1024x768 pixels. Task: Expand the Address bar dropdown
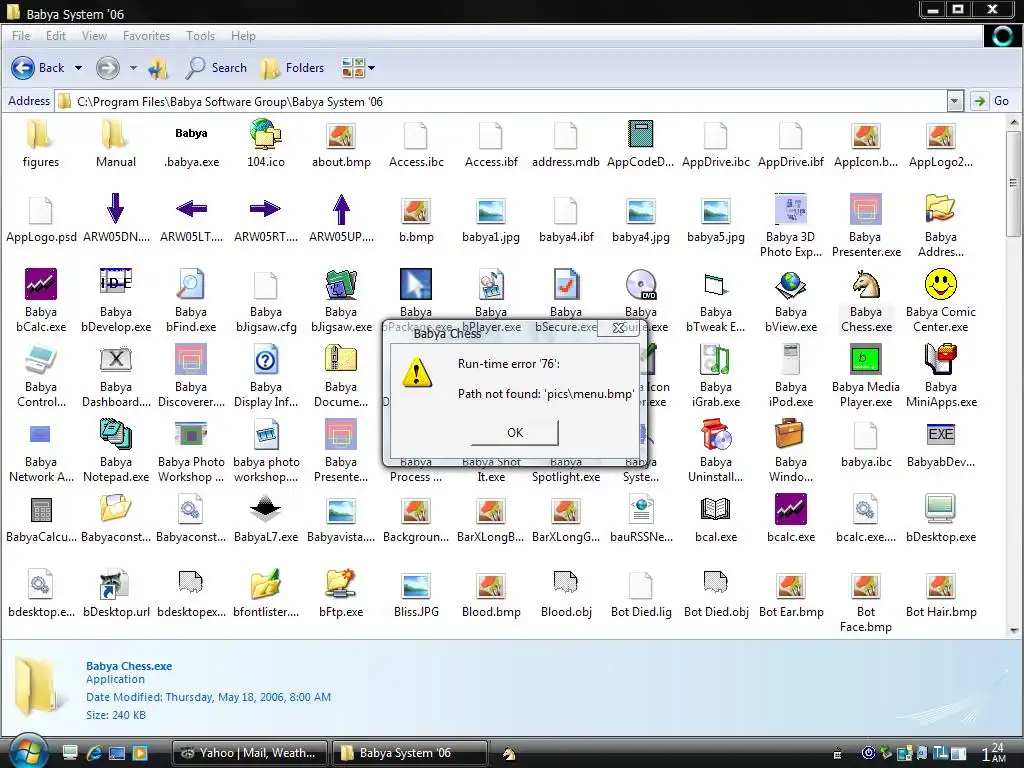tap(954, 101)
